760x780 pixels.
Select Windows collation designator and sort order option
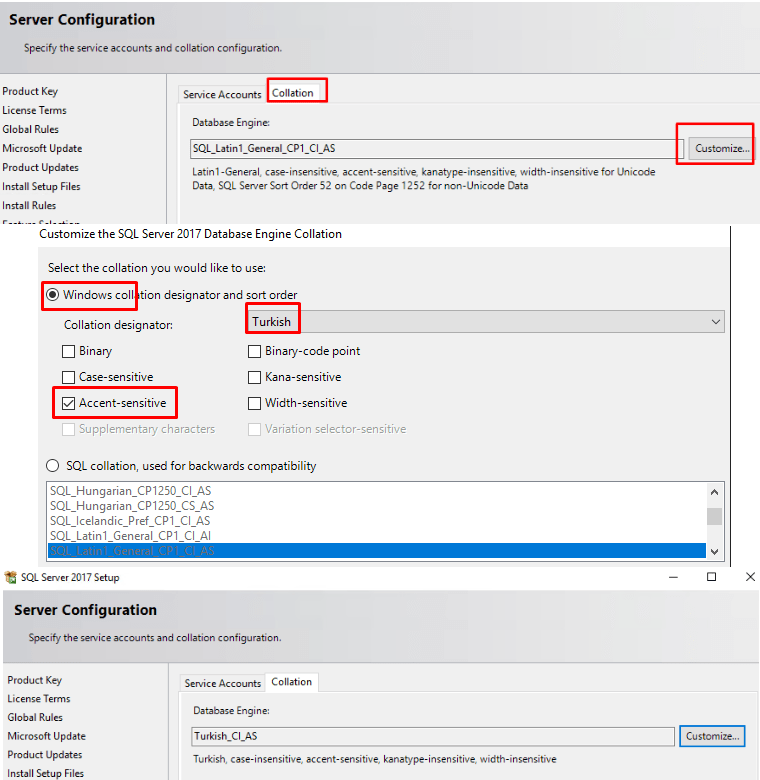(x=53, y=295)
